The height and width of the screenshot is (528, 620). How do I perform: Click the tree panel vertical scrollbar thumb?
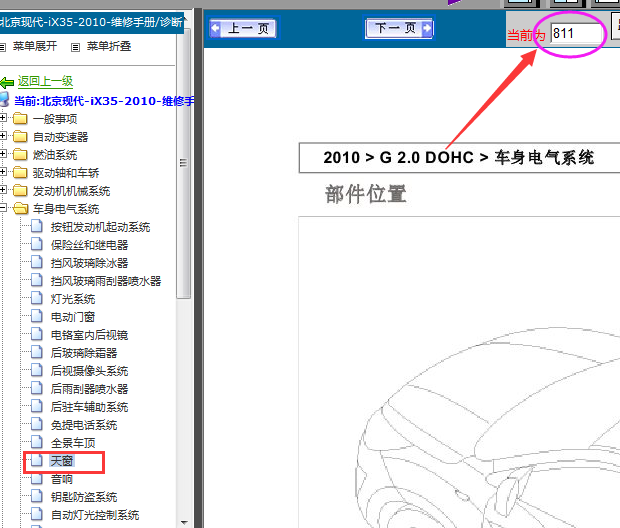[x=183, y=163]
